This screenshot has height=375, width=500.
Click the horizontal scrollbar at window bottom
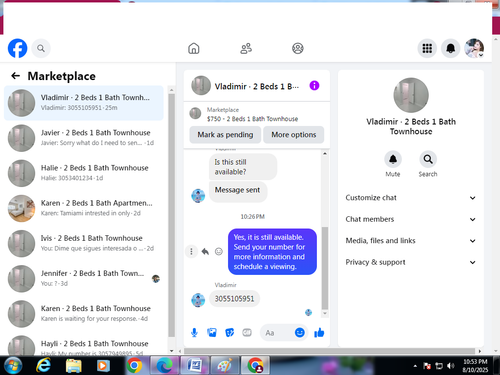point(330,351)
